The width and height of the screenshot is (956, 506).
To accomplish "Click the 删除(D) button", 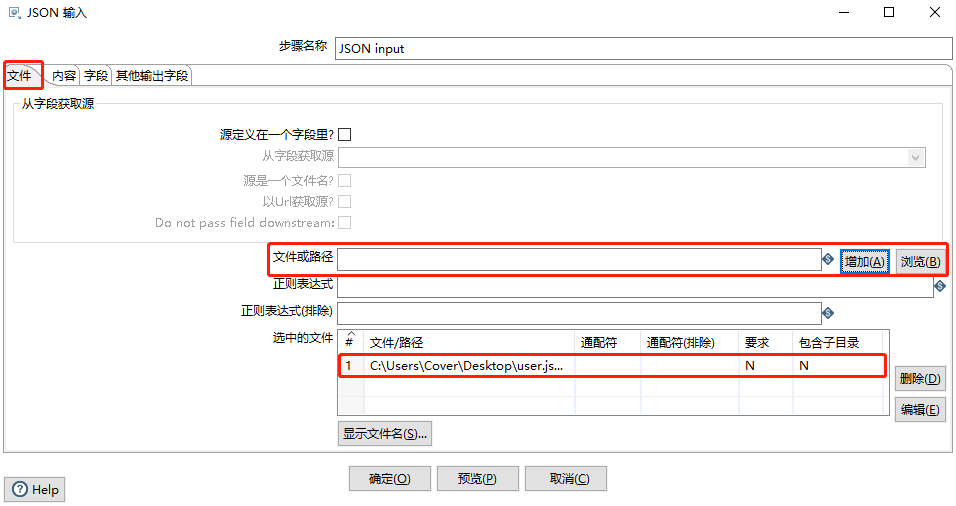I will point(920,379).
